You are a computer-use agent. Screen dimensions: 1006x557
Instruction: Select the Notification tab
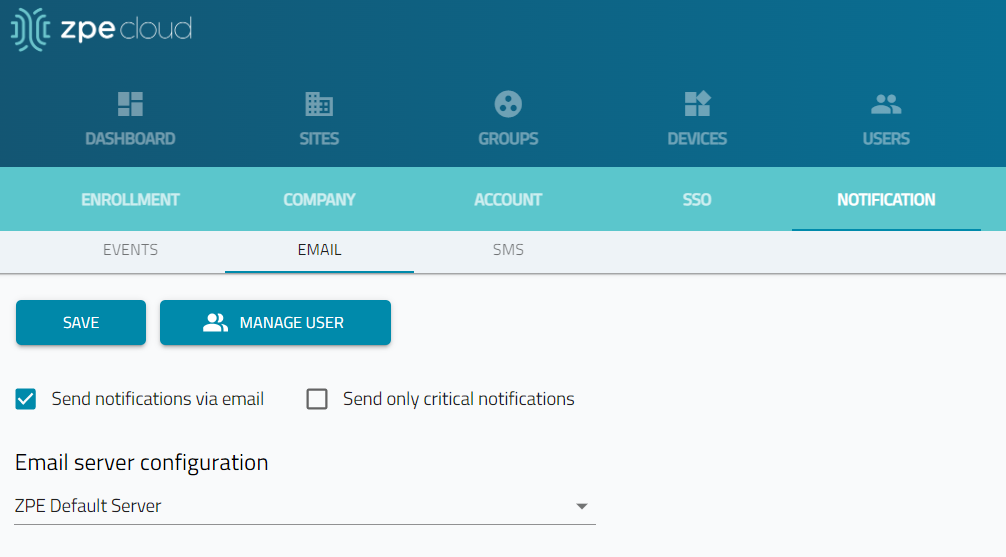(886, 200)
